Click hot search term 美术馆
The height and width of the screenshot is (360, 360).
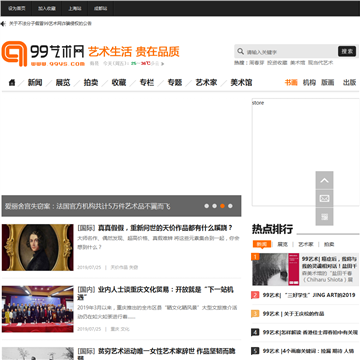tap(297, 63)
